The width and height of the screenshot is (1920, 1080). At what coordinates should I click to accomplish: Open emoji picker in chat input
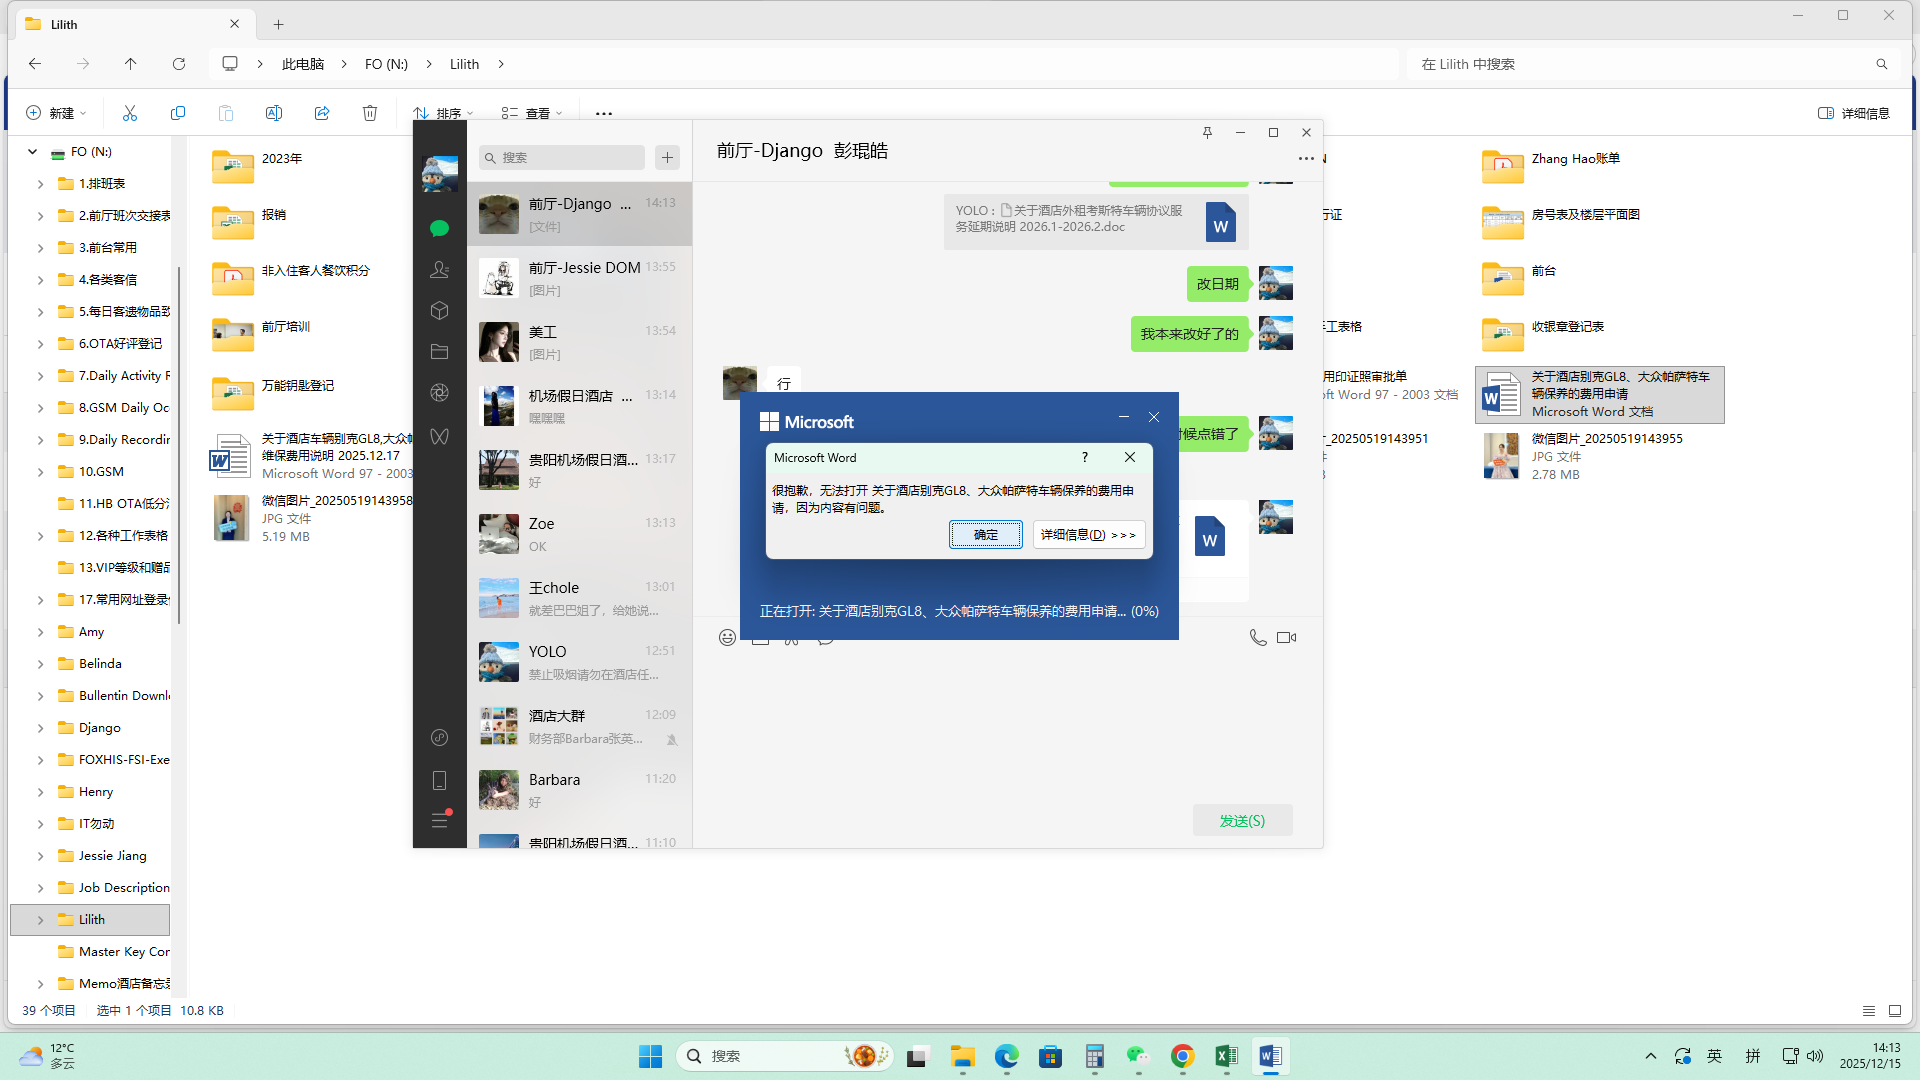tap(727, 638)
